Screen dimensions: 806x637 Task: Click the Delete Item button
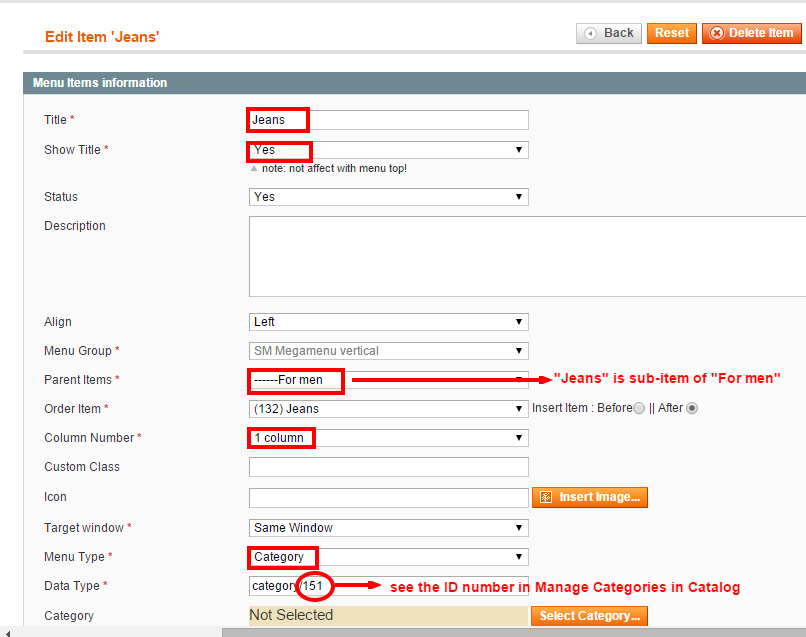pos(752,33)
